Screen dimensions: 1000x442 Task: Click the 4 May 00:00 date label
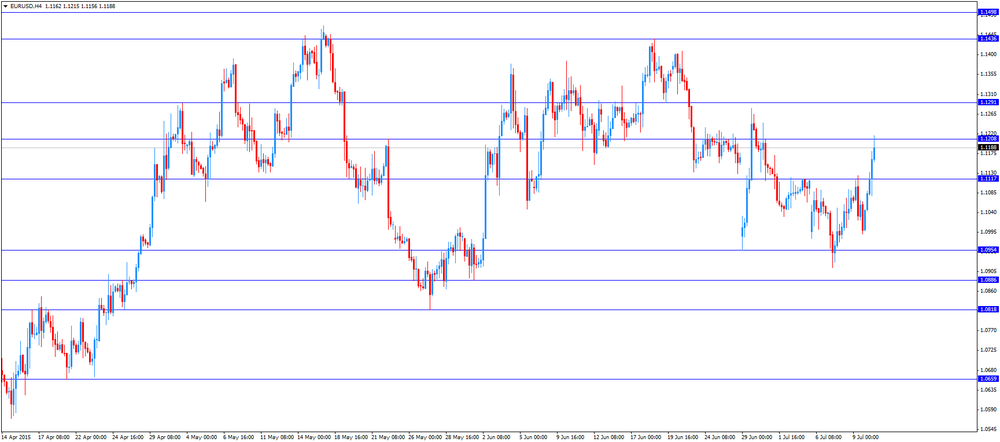click(202, 438)
